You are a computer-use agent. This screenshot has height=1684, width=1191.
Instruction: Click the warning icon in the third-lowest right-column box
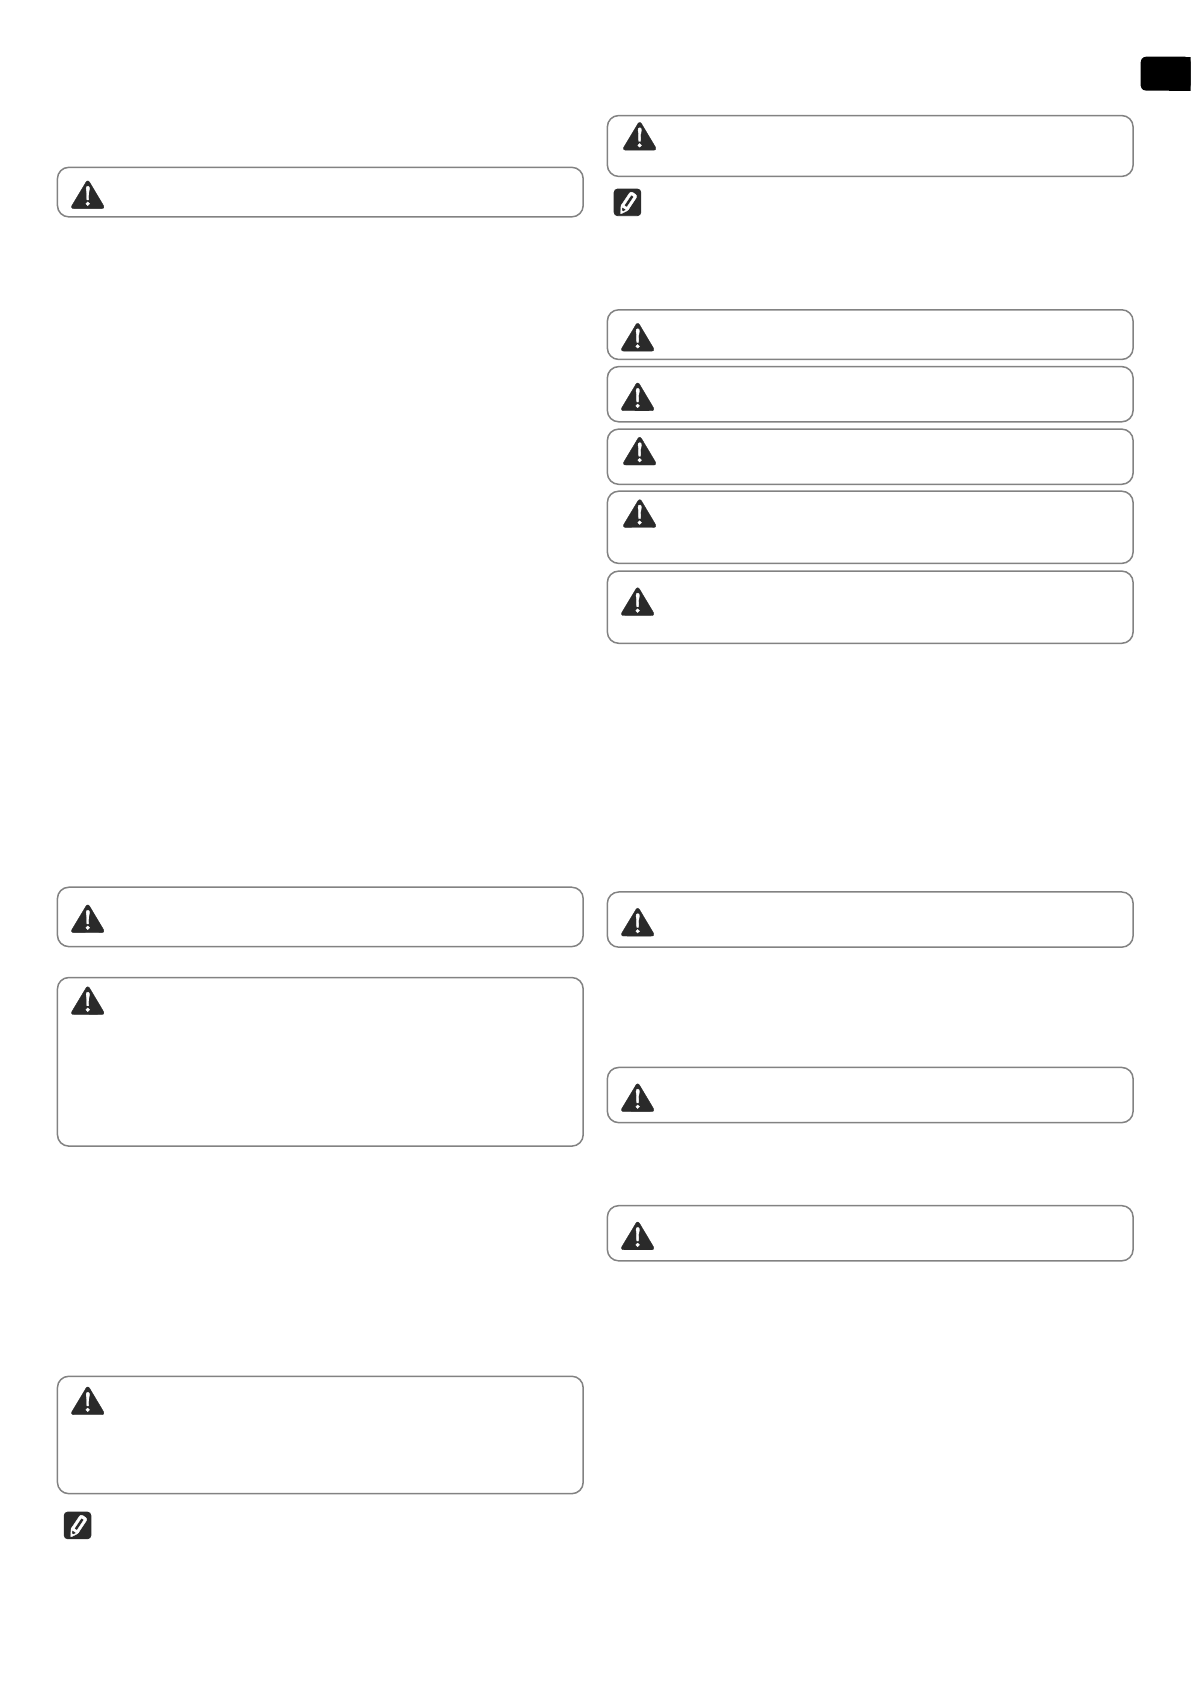[638, 922]
